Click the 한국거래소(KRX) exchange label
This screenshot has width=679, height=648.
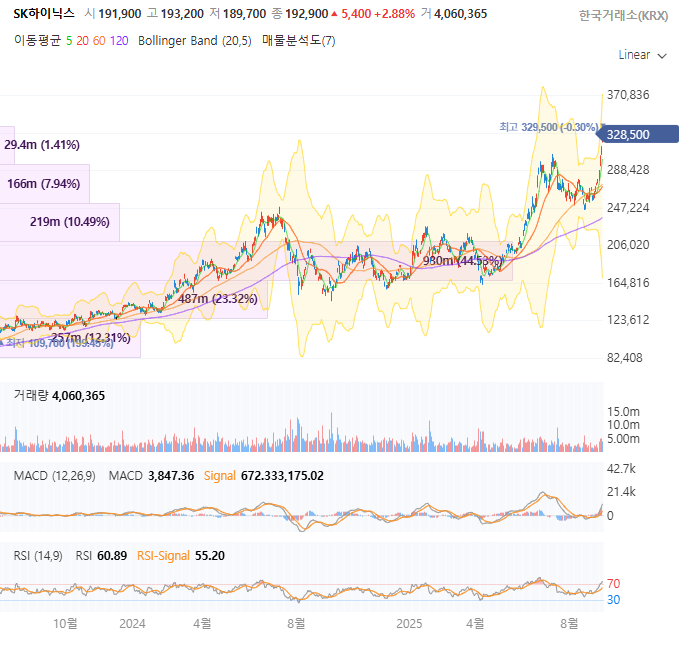click(624, 16)
